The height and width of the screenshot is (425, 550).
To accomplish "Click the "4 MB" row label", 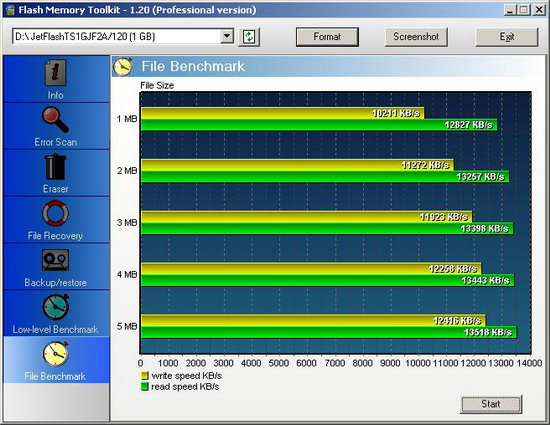I will point(127,275).
